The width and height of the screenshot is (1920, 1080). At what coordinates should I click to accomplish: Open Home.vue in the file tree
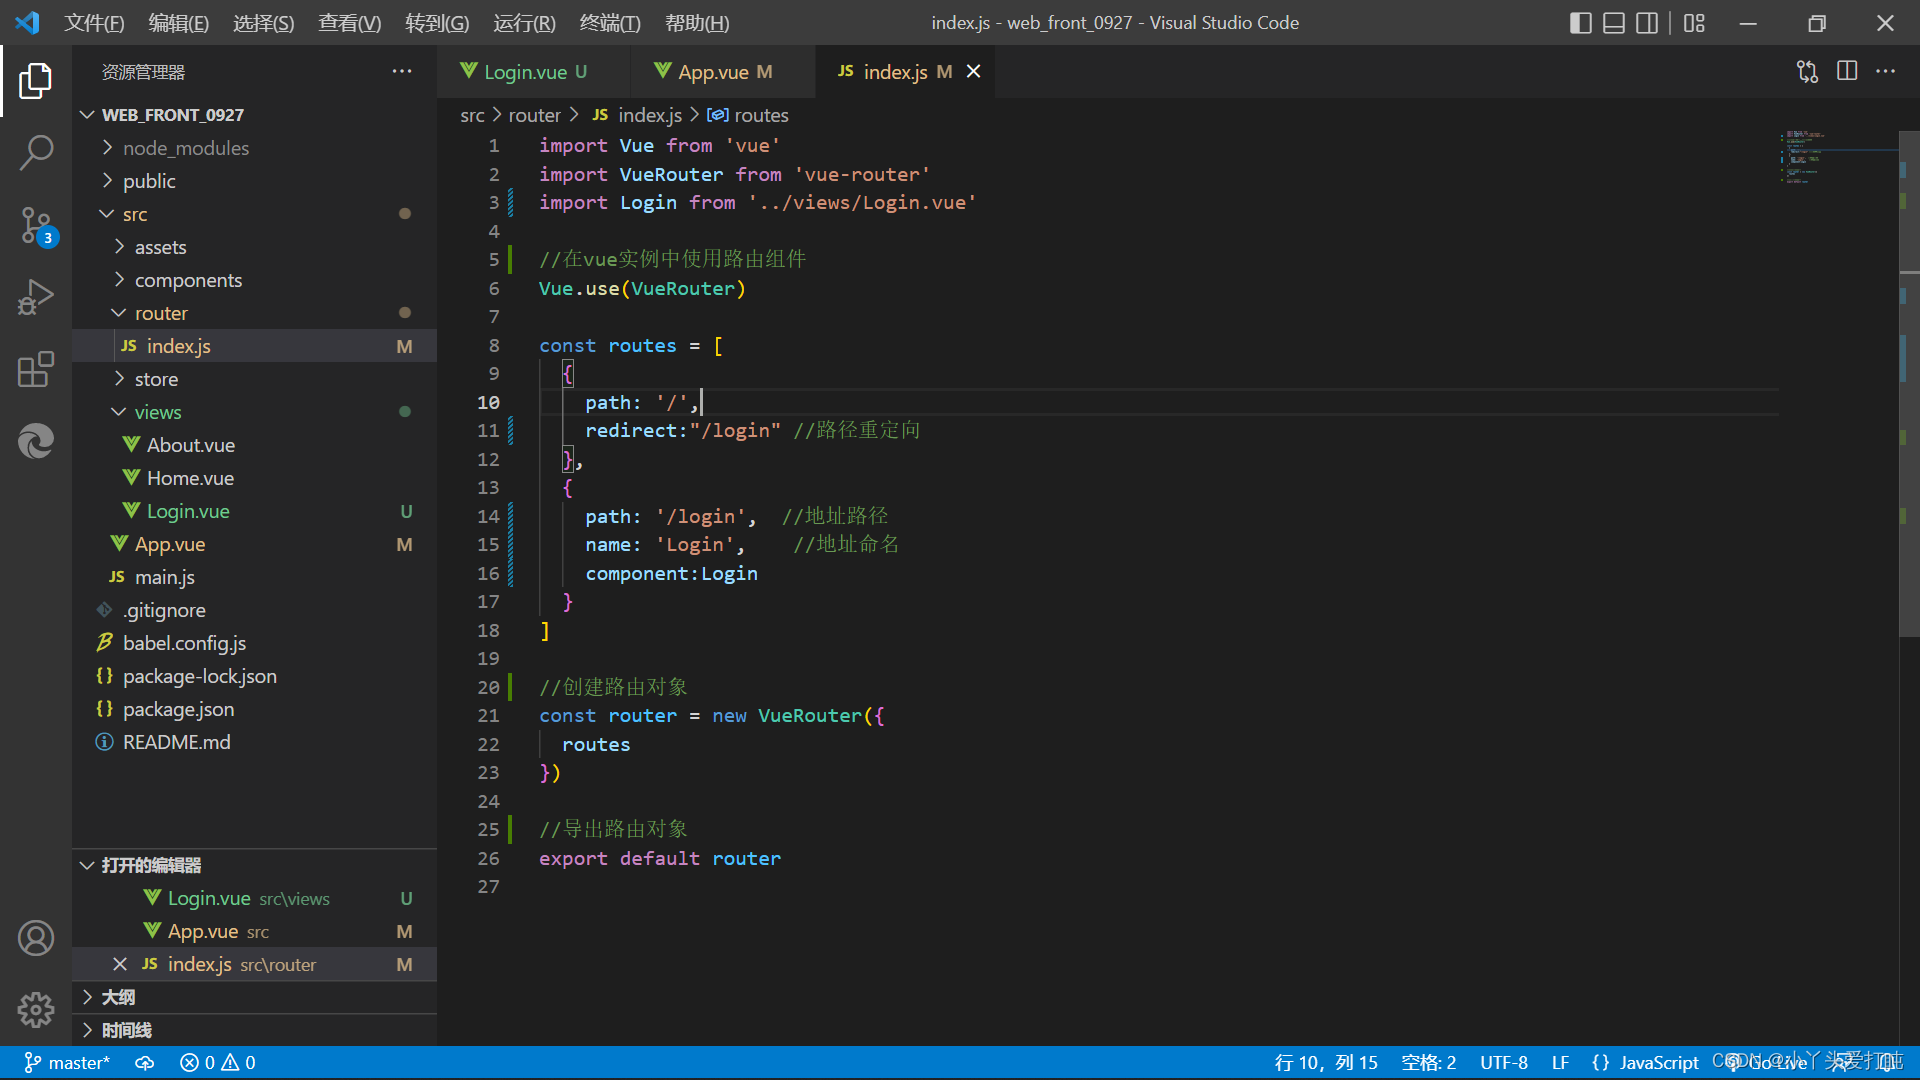point(190,478)
